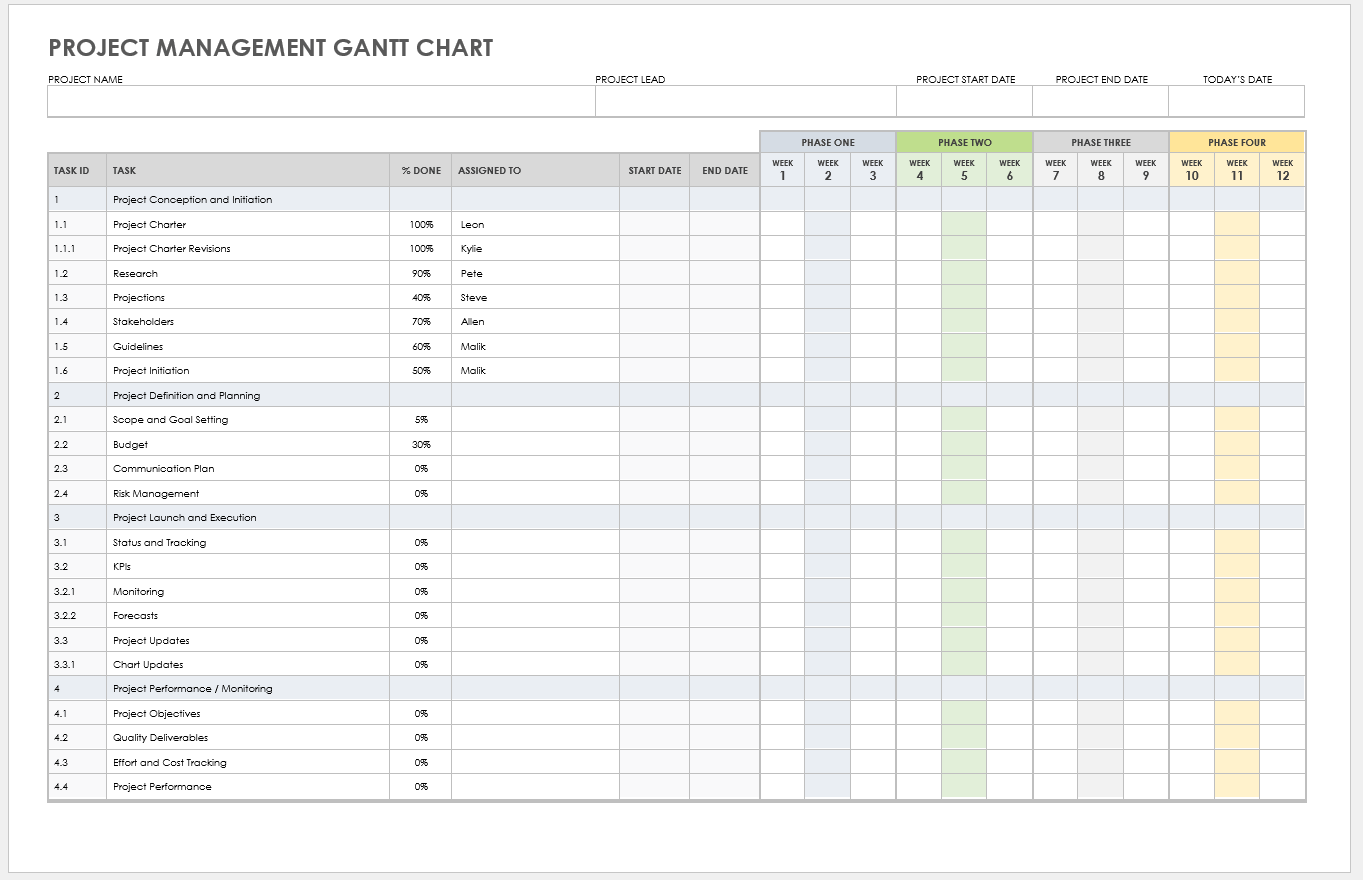Click the TODAY'S DATE input field
Image resolution: width=1363 pixels, height=880 pixels.
click(1237, 101)
